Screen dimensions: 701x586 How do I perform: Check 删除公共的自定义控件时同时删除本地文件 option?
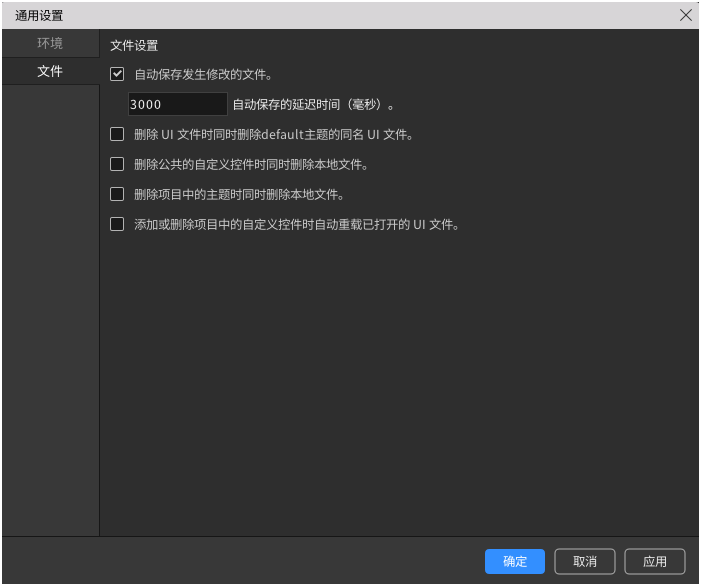pos(117,164)
